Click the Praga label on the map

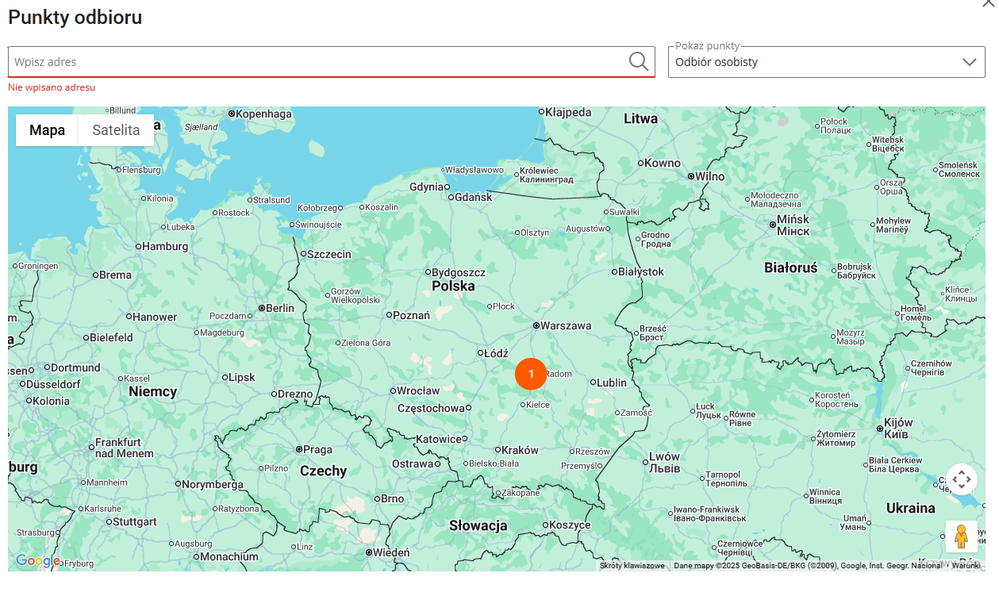pos(317,449)
